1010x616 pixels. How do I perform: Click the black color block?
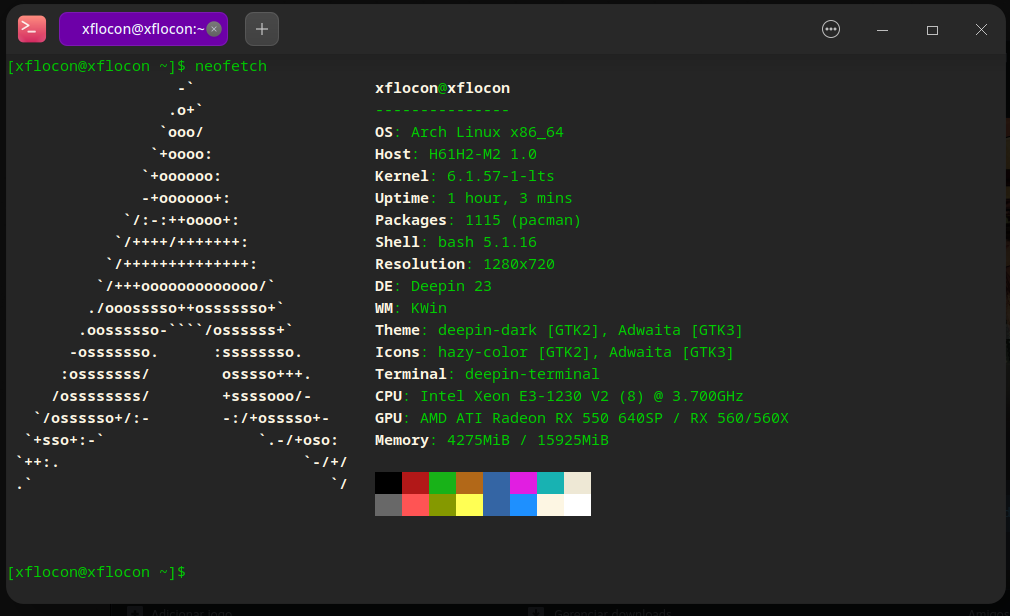pyautogui.click(x=388, y=483)
